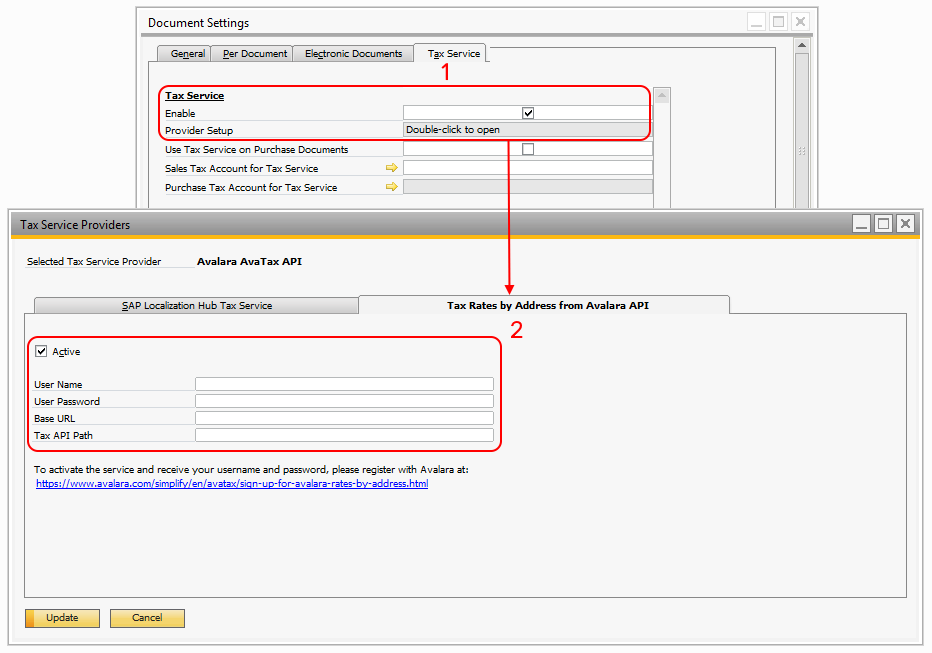The image size is (932, 653).
Task: Switch to SAP Localization Hub Tax Service tab
Action: [x=196, y=306]
